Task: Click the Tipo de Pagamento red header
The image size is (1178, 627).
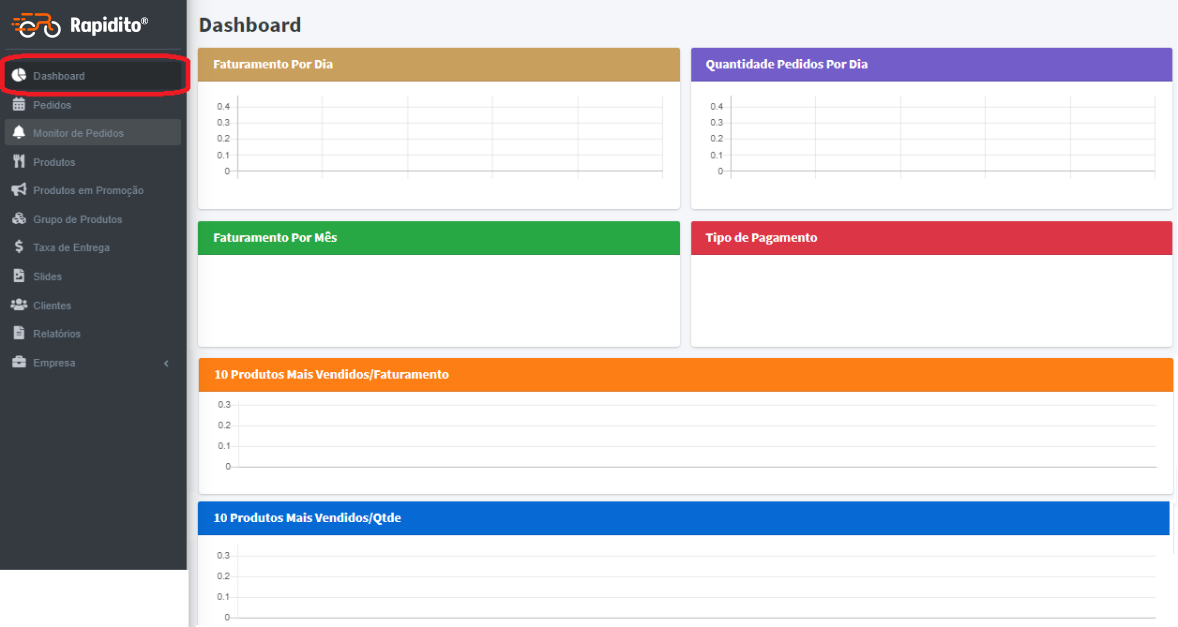Action: pos(932,238)
